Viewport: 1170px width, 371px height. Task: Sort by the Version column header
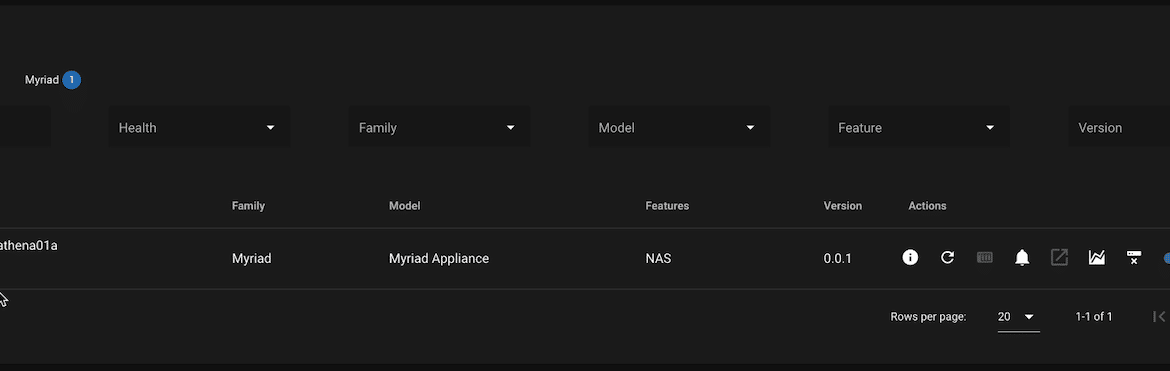842,205
